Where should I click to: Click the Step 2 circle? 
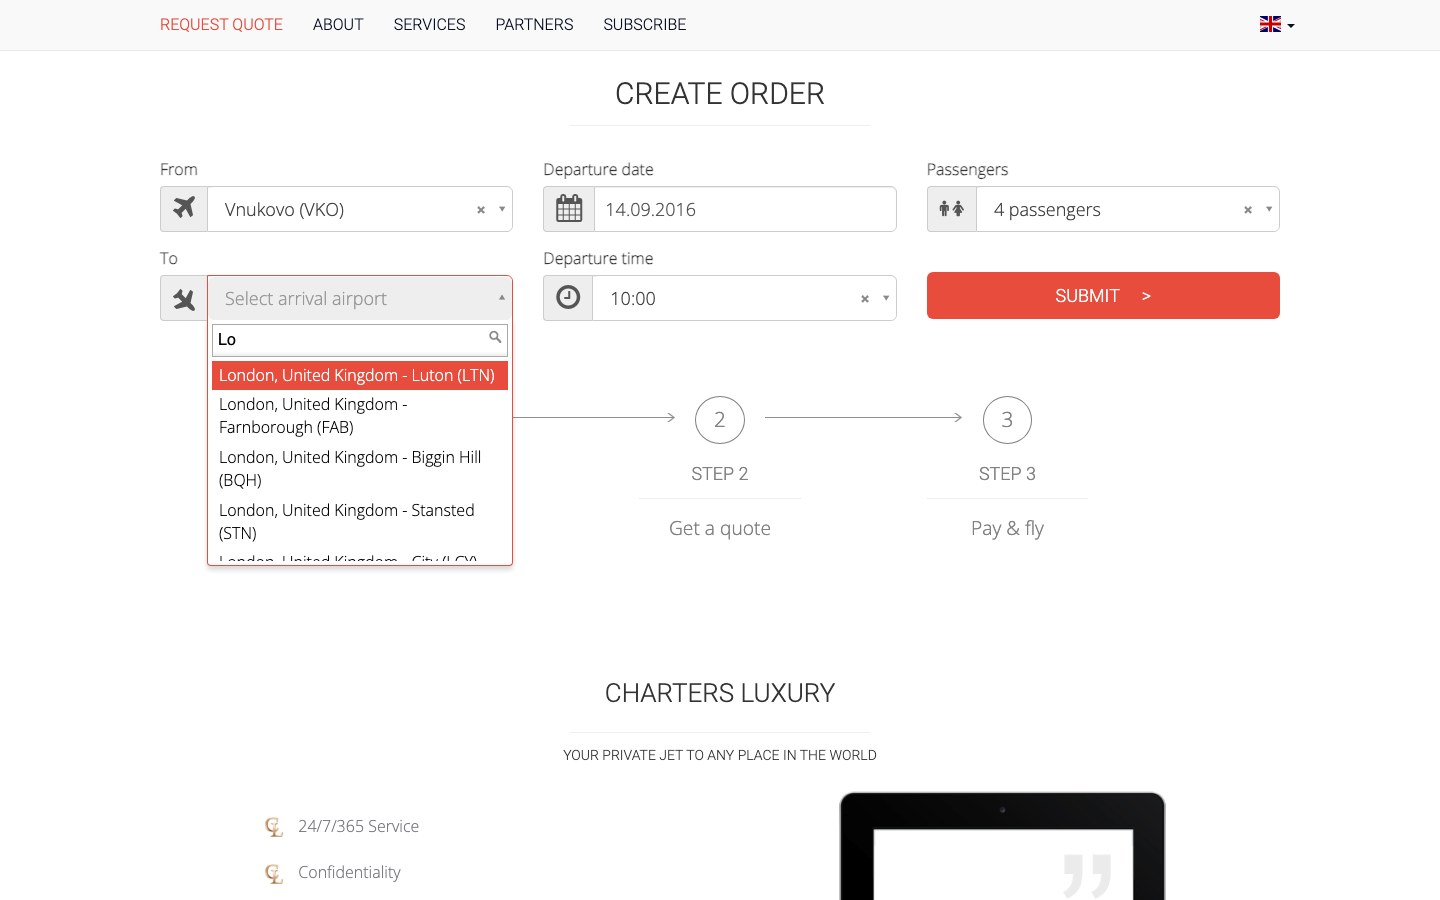click(x=720, y=420)
